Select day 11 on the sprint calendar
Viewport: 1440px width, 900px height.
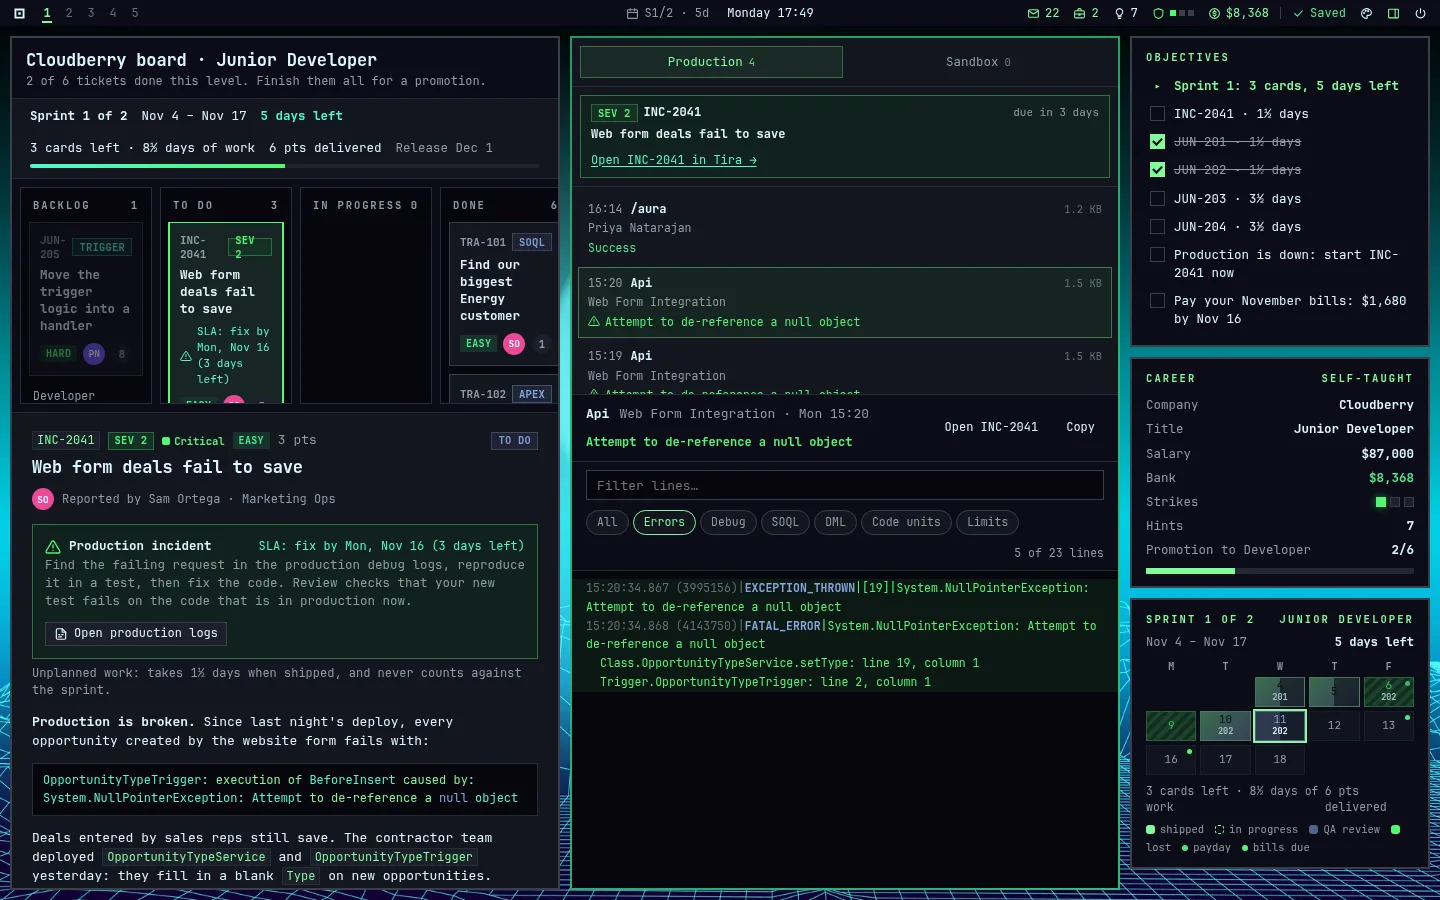point(1280,725)
